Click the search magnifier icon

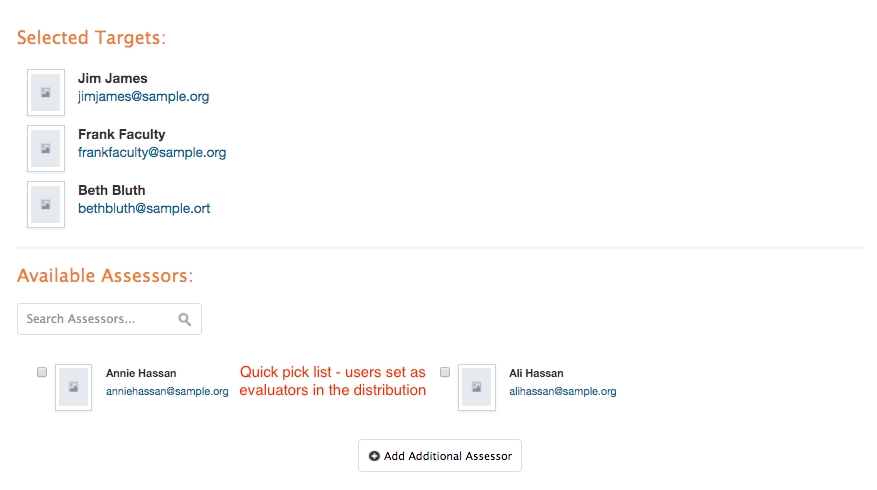(x=185, y=319)
